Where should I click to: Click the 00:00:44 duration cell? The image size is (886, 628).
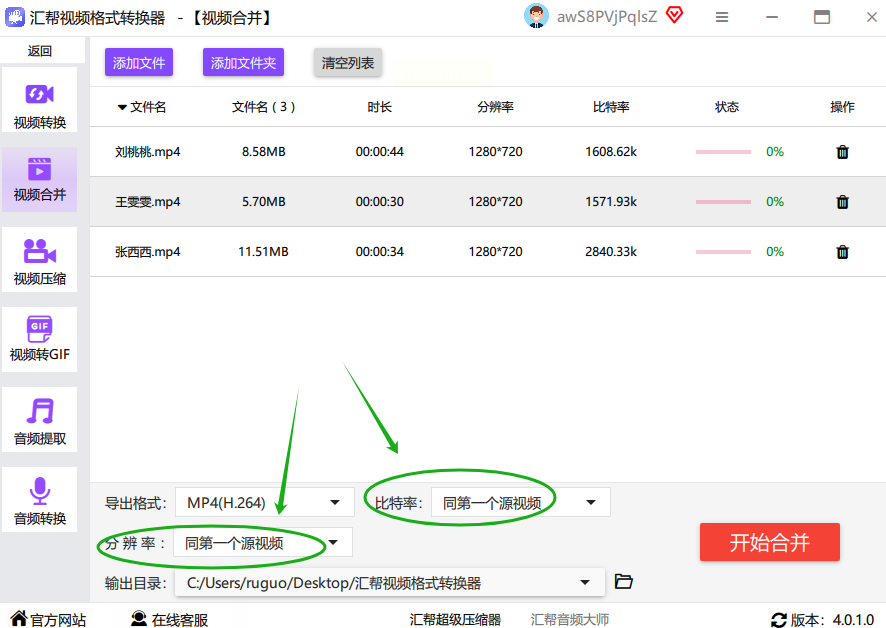(380, 151)
